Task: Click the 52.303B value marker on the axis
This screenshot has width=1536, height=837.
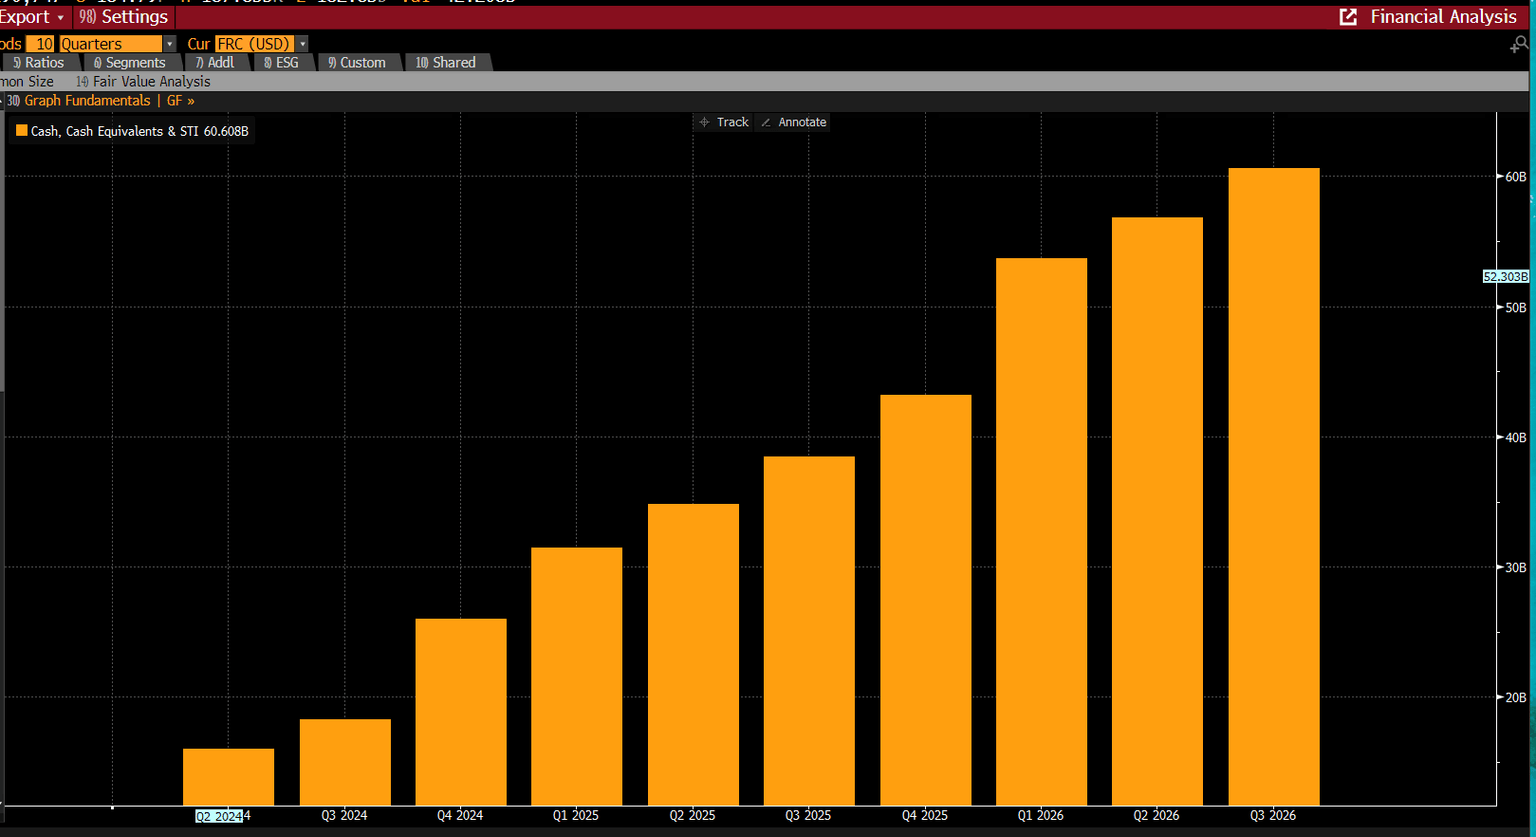Action: (1505, 277)
